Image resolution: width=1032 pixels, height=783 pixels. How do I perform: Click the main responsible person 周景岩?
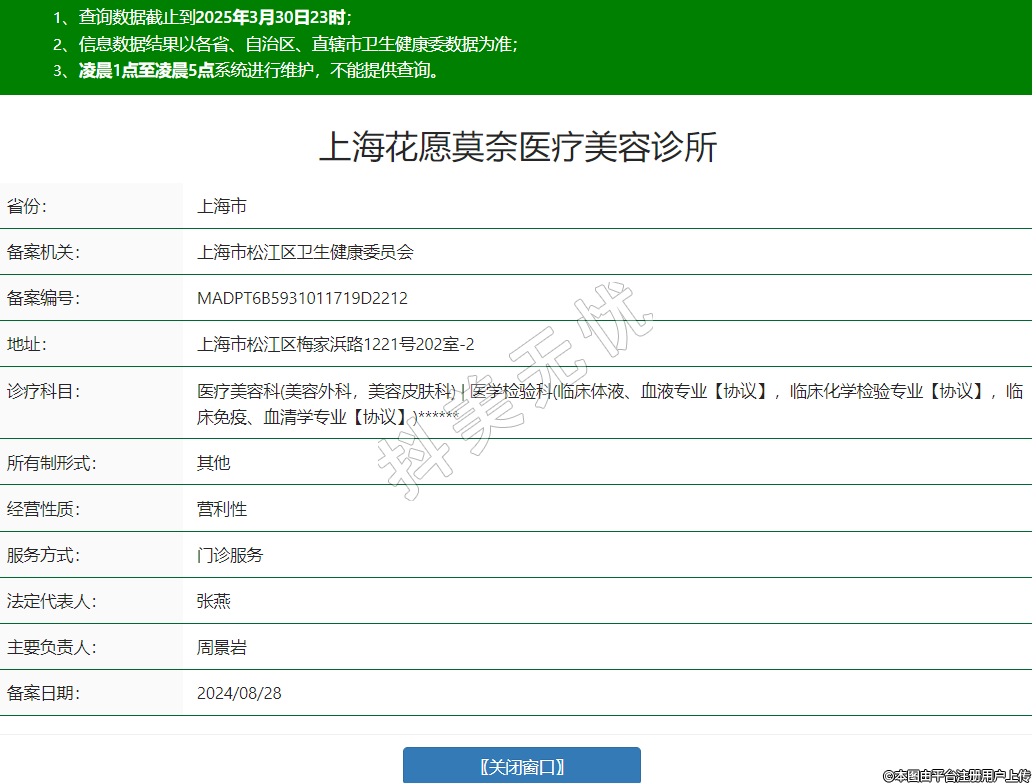(x=222, y=647)
